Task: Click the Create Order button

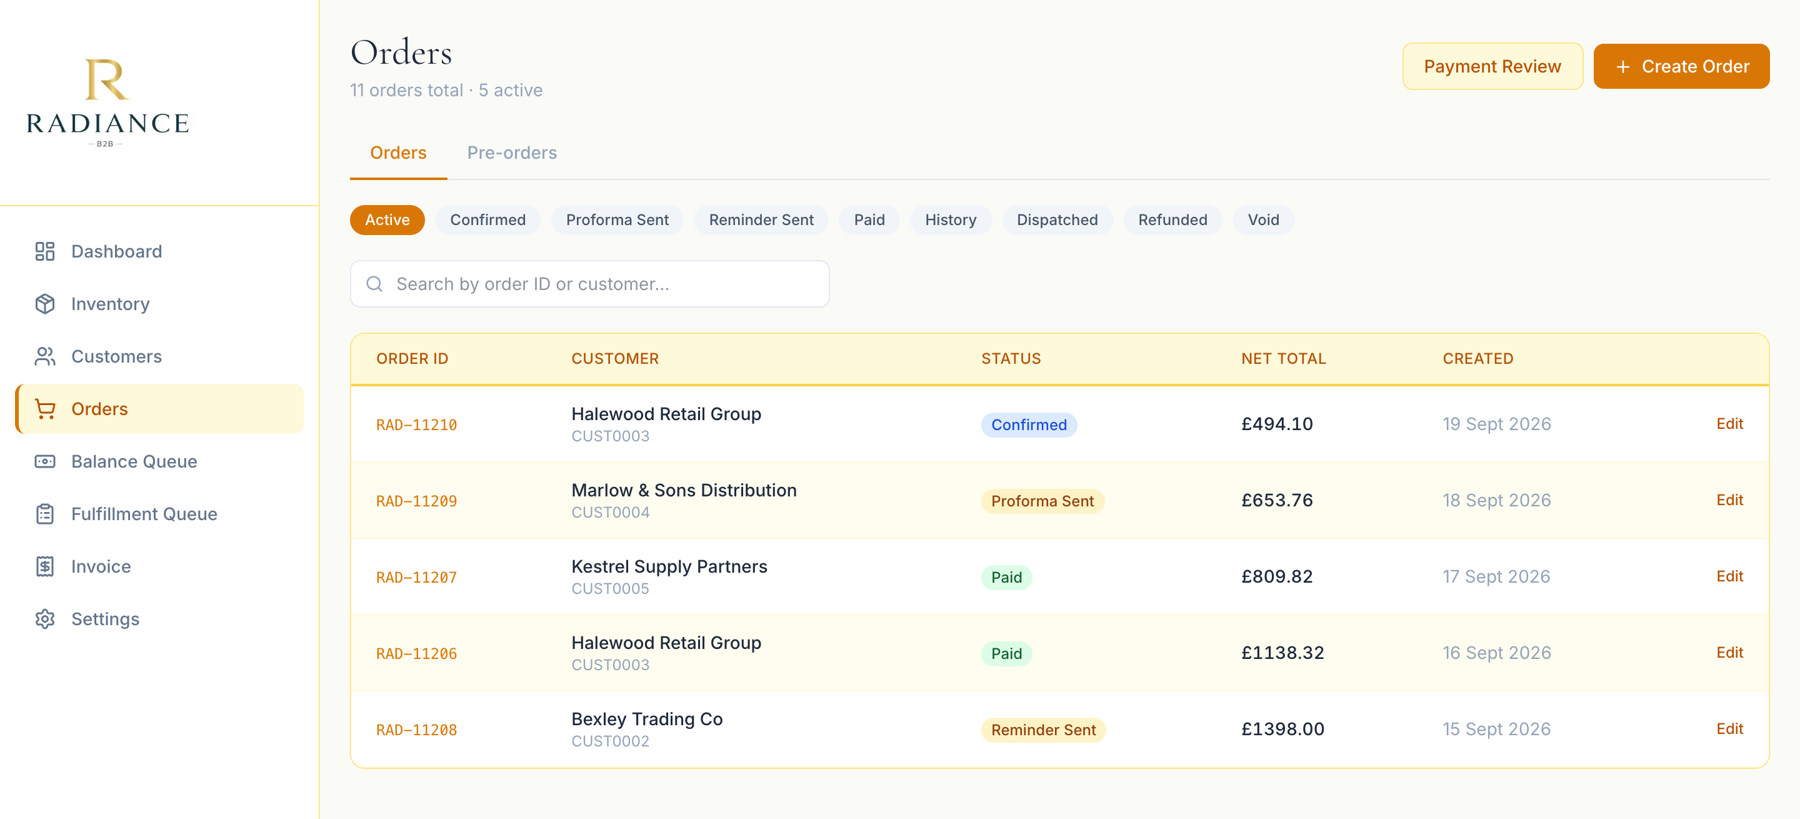Action: [1681, 66]
